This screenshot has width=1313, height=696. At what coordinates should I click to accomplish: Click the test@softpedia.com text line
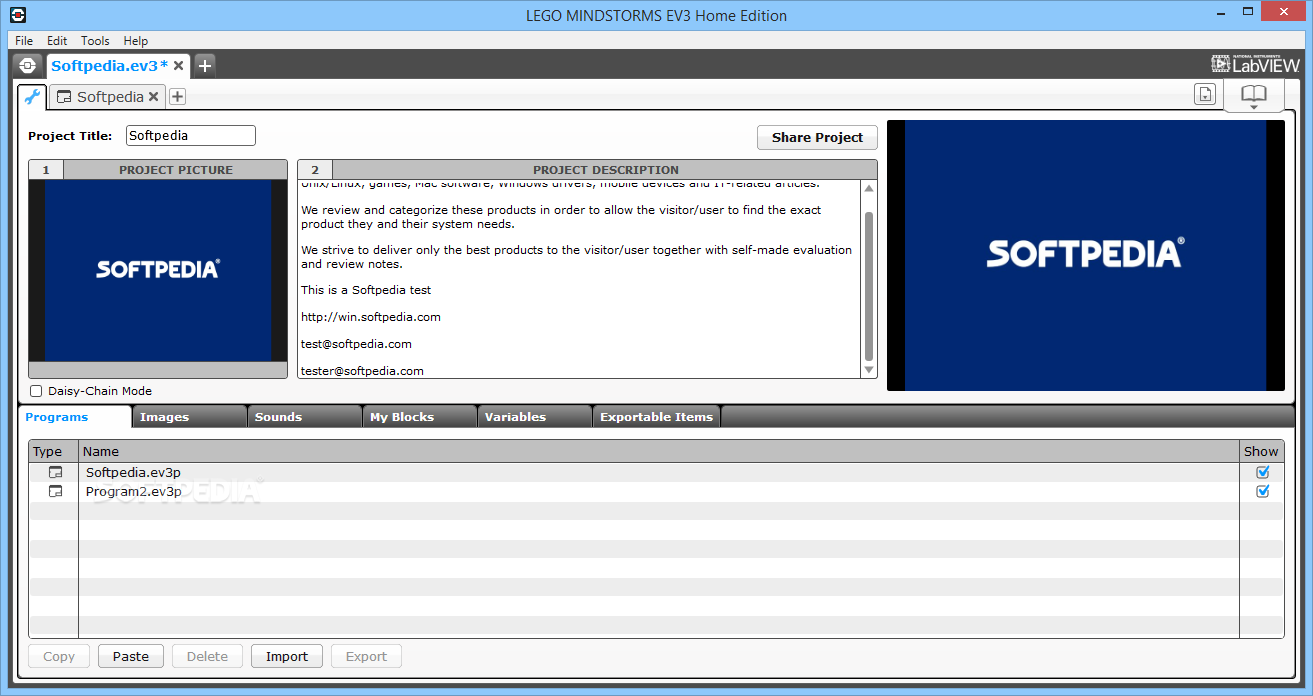[356, 344]
